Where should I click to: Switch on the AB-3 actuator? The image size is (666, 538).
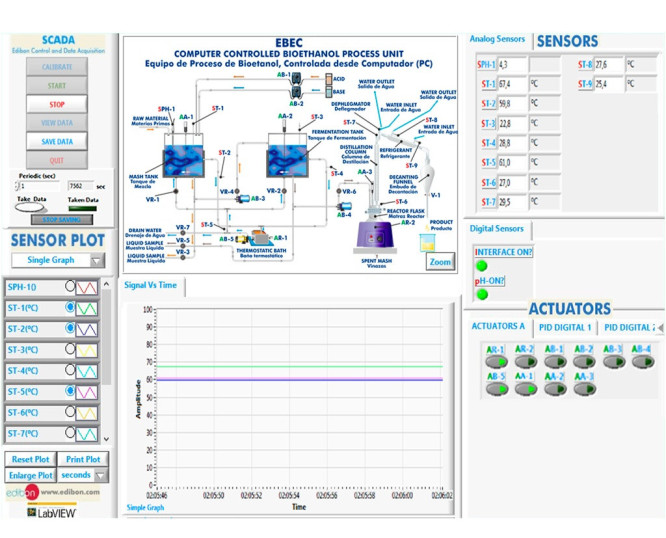click(x=614, y=362)
